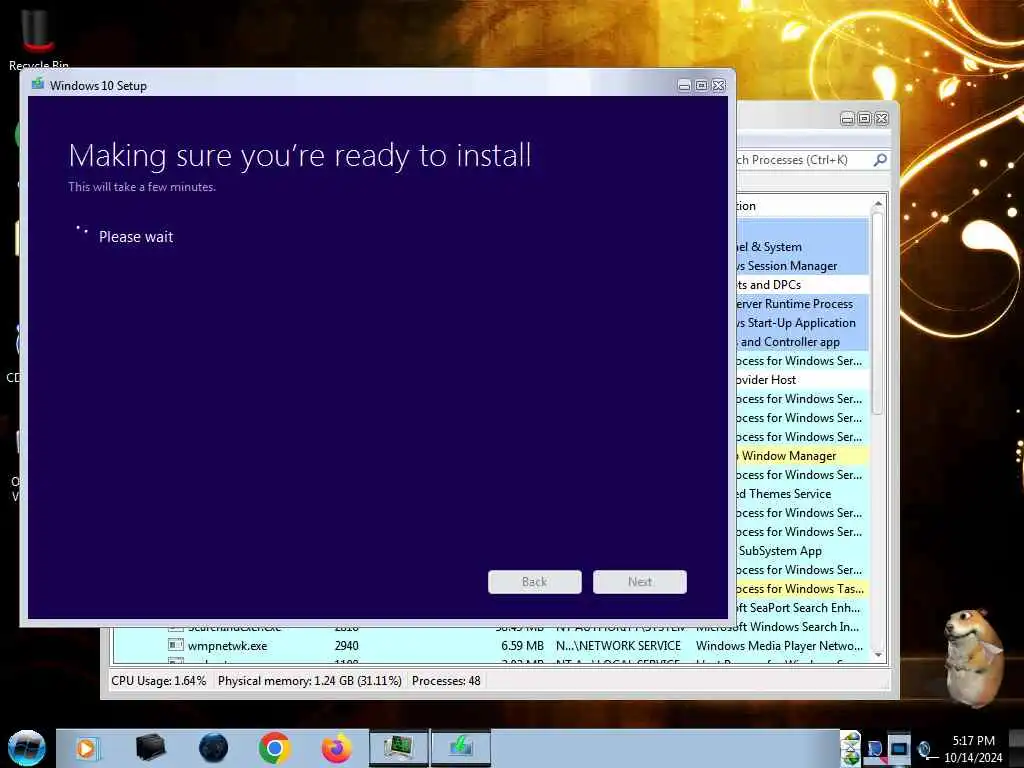Select the 'Window Manager' highlighted row
The height and width of the screenshot is (768, 1024).
(x=803, y=456)
